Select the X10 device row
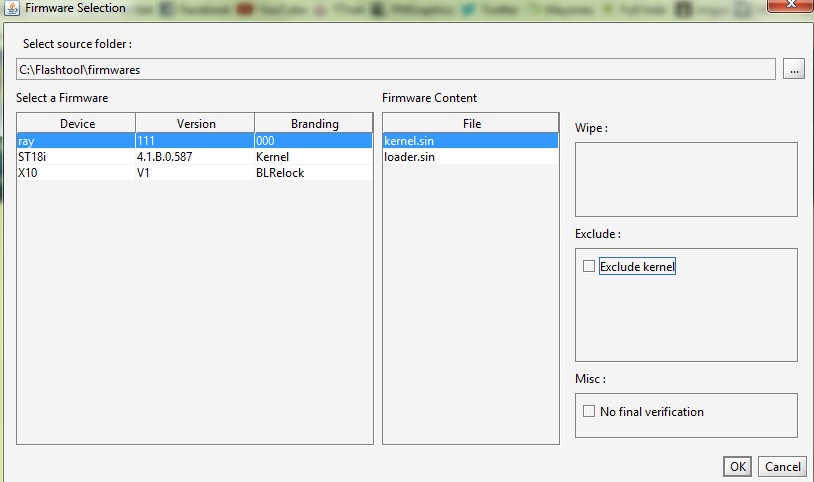Image resolution: width=814 pixels, height=482 pixels. click(x=195, y=173)
